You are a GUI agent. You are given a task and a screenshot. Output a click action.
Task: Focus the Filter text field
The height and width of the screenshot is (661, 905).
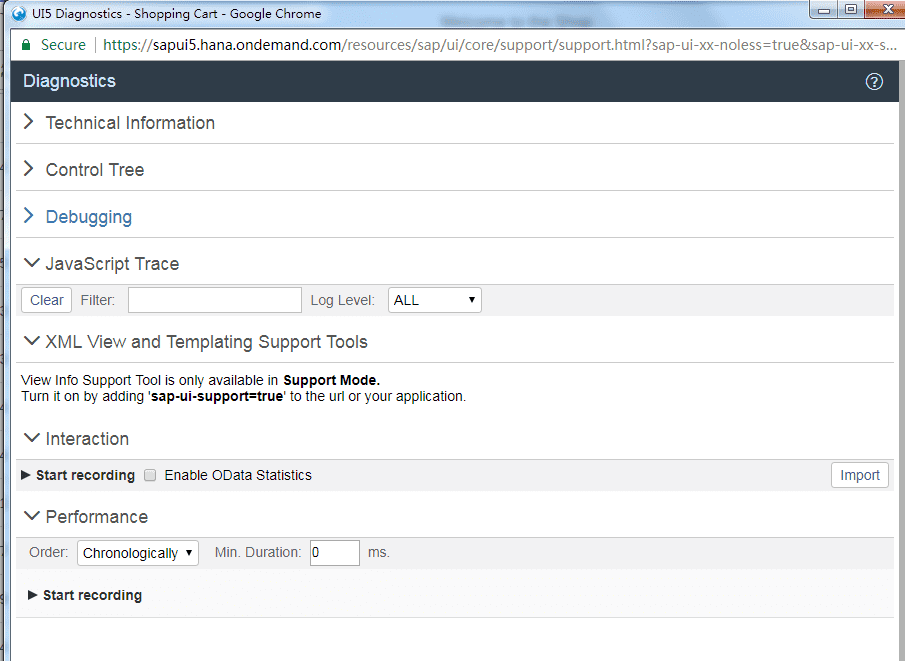coord(214,300)
